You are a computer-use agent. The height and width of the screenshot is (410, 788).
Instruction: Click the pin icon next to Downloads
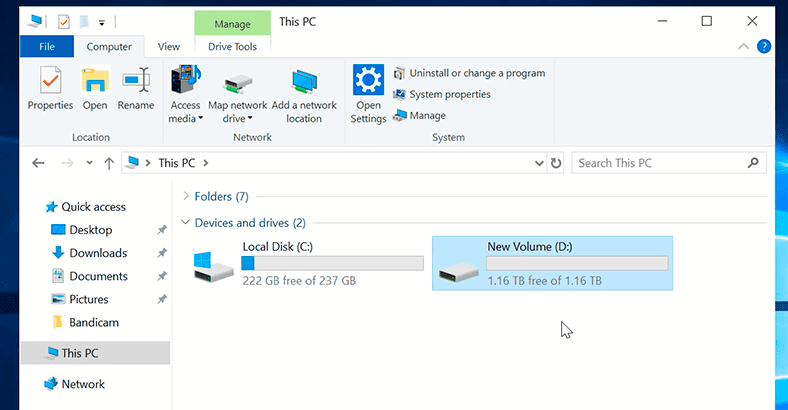[x=162, y=253]
